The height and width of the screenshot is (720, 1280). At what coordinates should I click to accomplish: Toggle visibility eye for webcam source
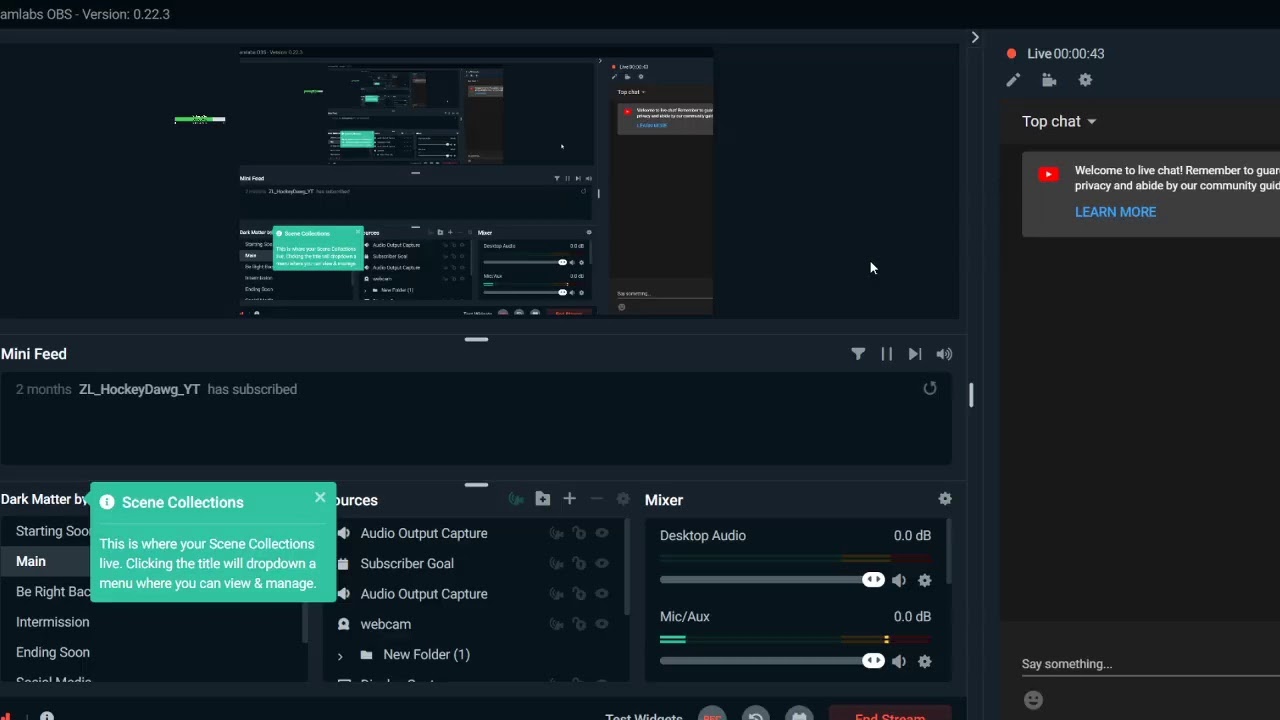(x=602, y=624)
